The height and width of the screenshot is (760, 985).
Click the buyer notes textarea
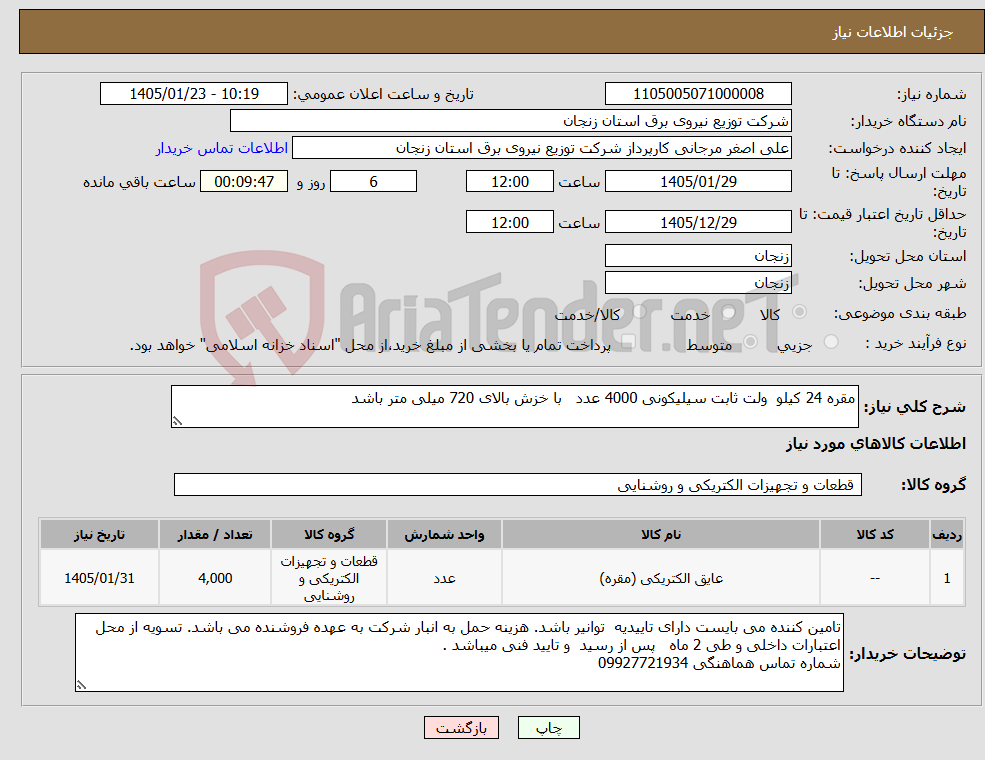click(x=459, y=653)
